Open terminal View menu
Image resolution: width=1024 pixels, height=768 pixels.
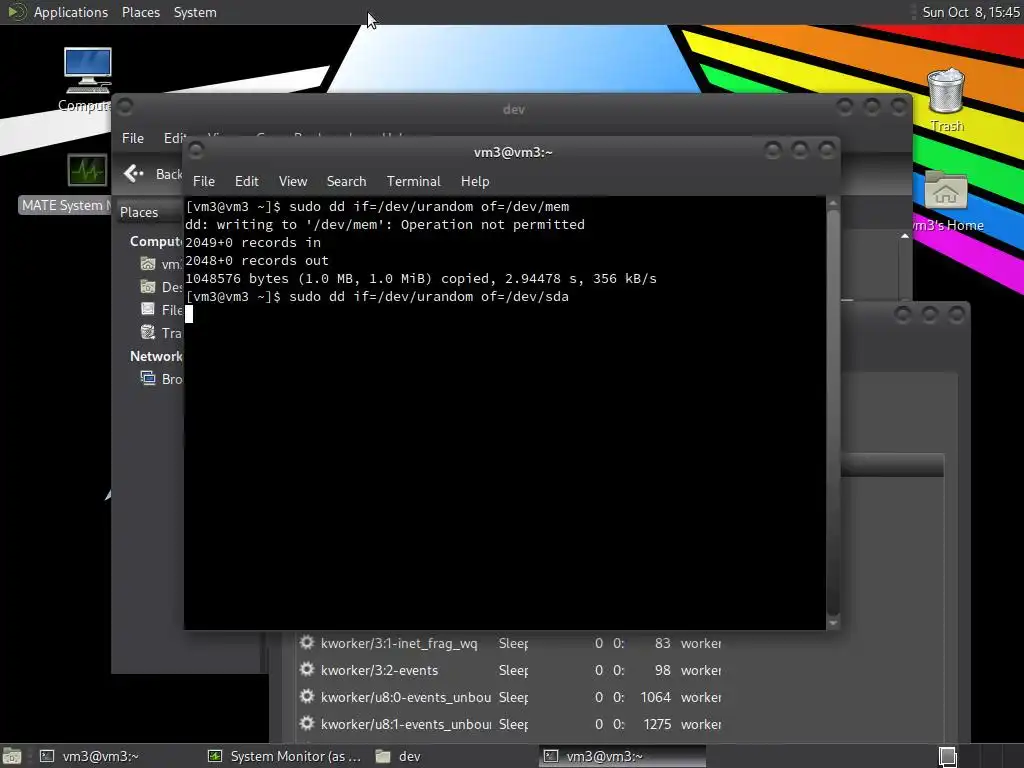pyautogui.click(x=293, y=182)
